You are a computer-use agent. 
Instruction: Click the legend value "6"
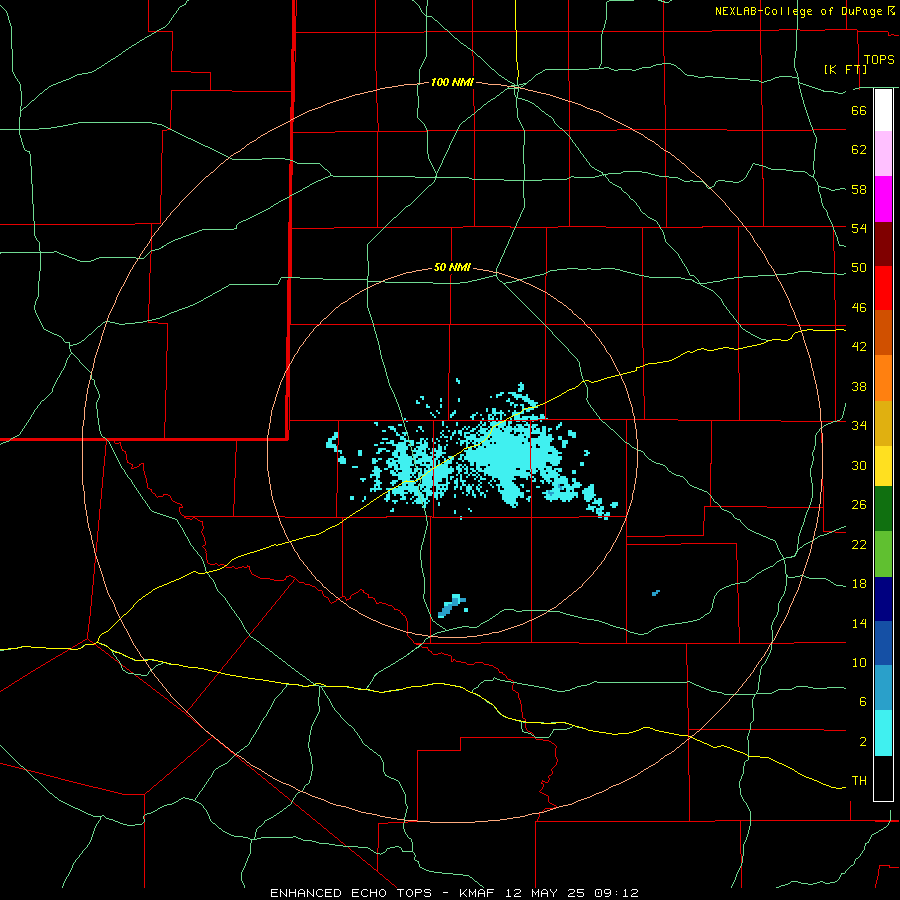click(863, 702)
